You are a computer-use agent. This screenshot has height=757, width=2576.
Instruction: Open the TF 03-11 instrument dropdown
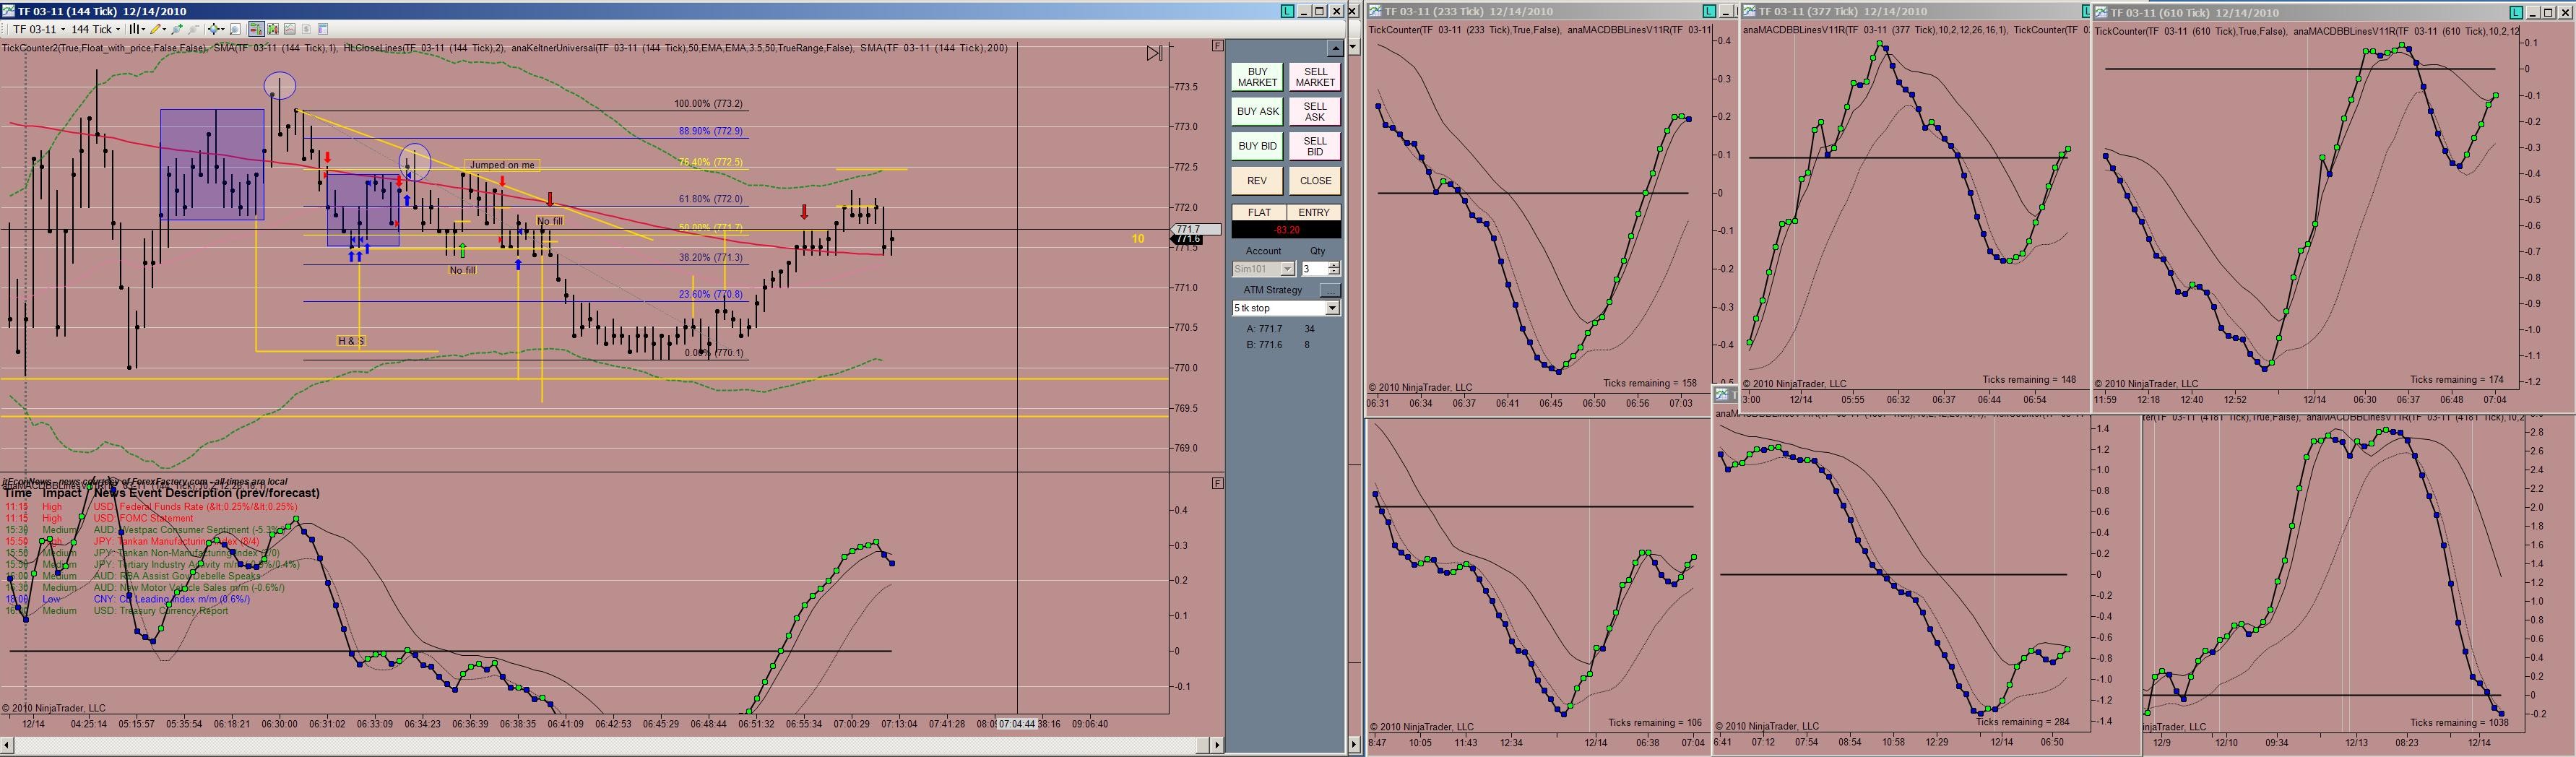tap(38, 29)
